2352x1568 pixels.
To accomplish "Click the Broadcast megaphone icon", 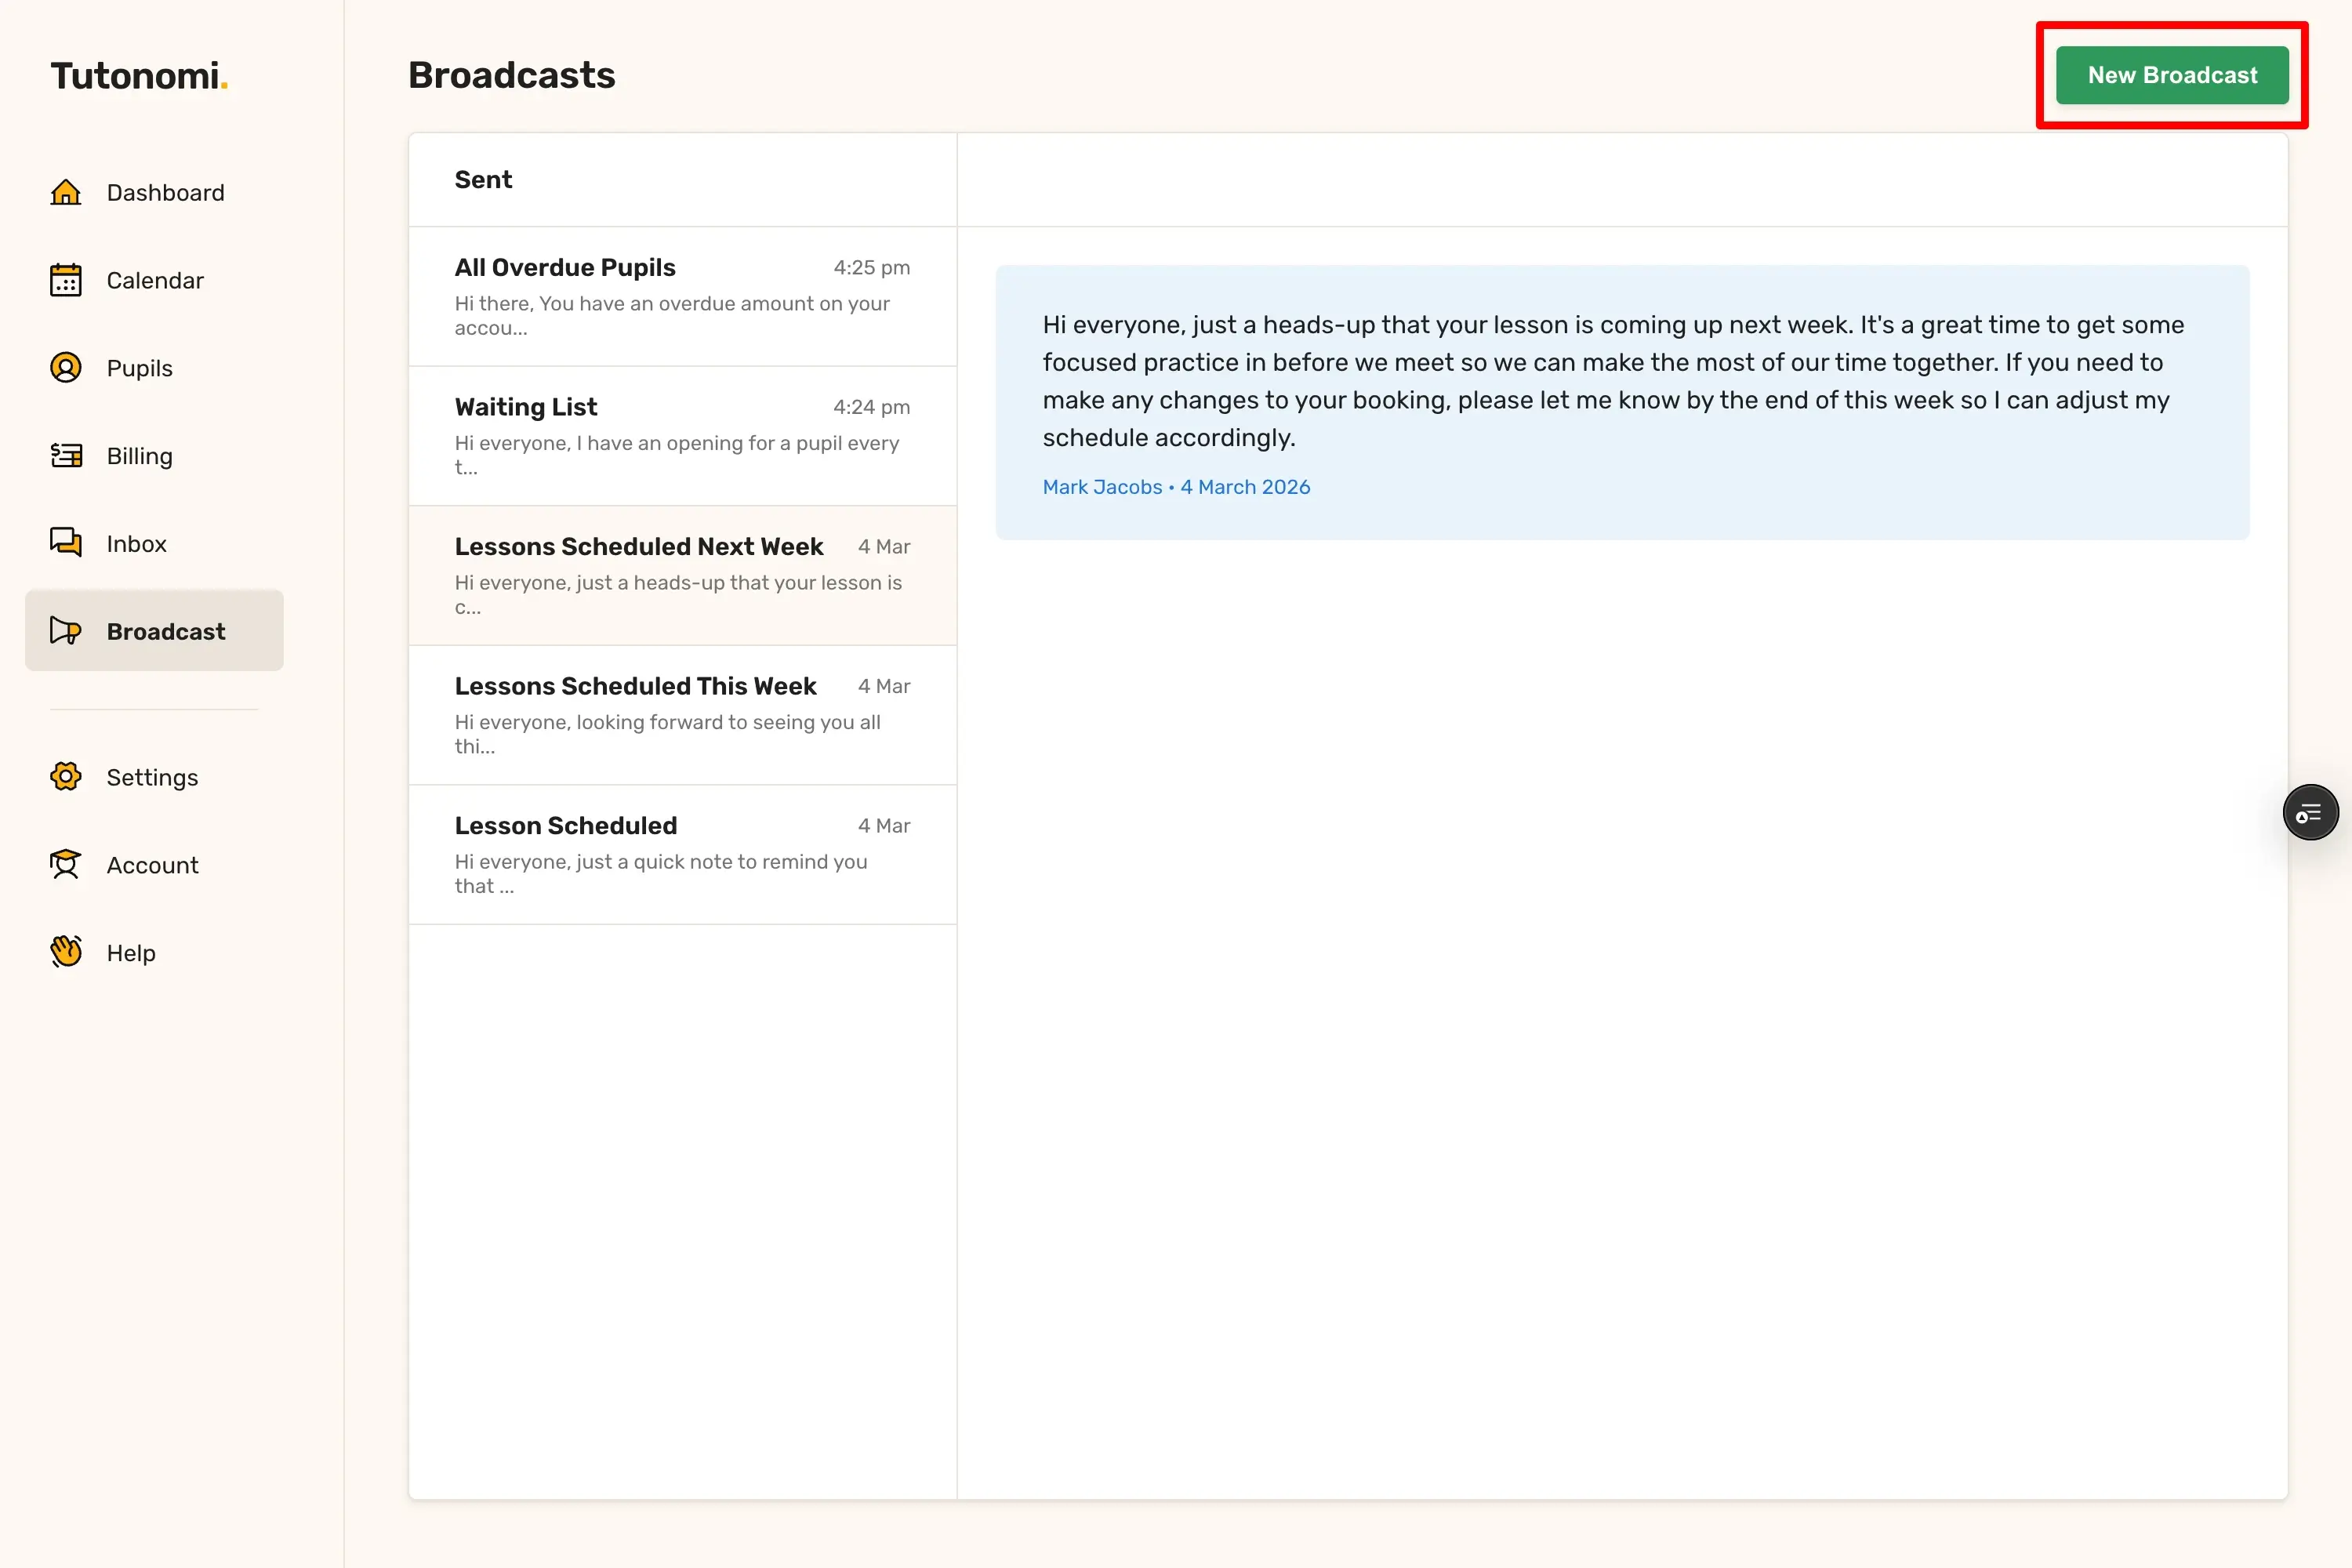I will click(x=66, y=631).
